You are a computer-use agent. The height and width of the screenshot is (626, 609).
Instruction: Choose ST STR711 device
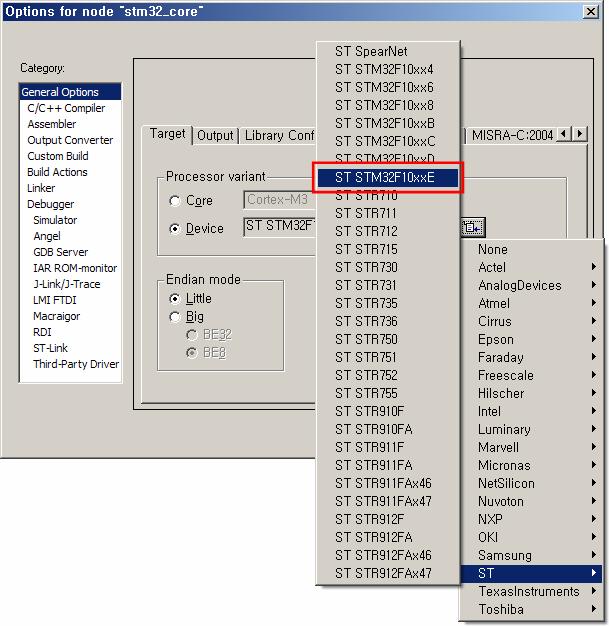388,213
